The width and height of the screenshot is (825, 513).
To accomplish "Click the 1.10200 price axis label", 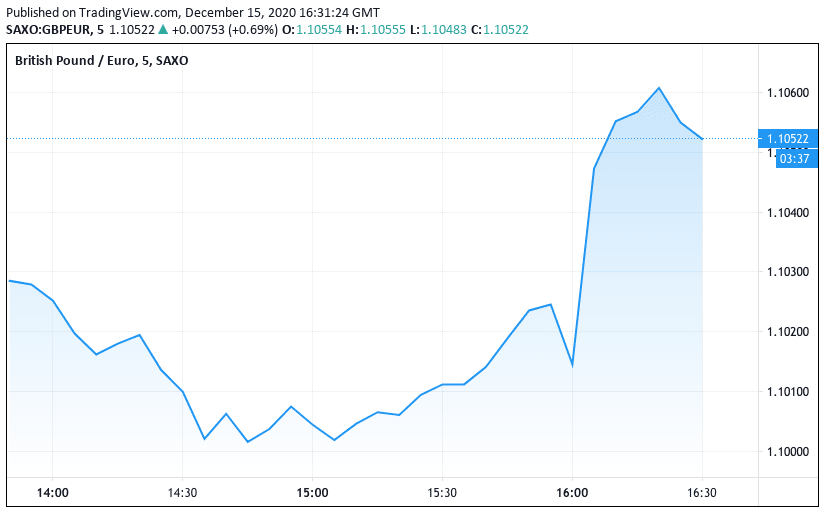I will 788,332.
